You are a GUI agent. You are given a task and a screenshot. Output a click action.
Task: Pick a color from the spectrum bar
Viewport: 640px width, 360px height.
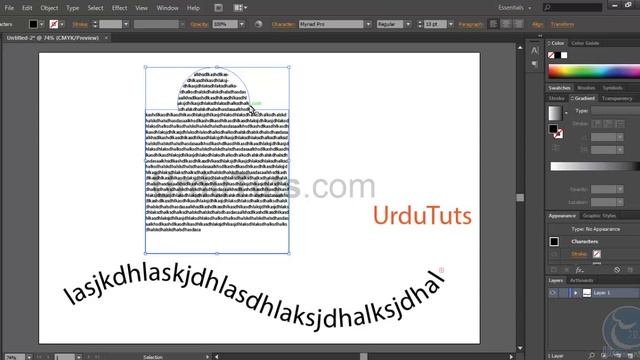(594, 71)
